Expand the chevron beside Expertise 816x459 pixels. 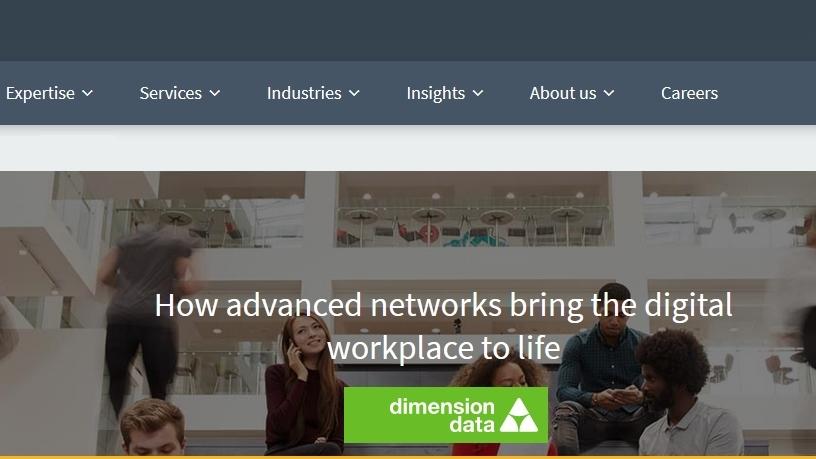[87, 93]
